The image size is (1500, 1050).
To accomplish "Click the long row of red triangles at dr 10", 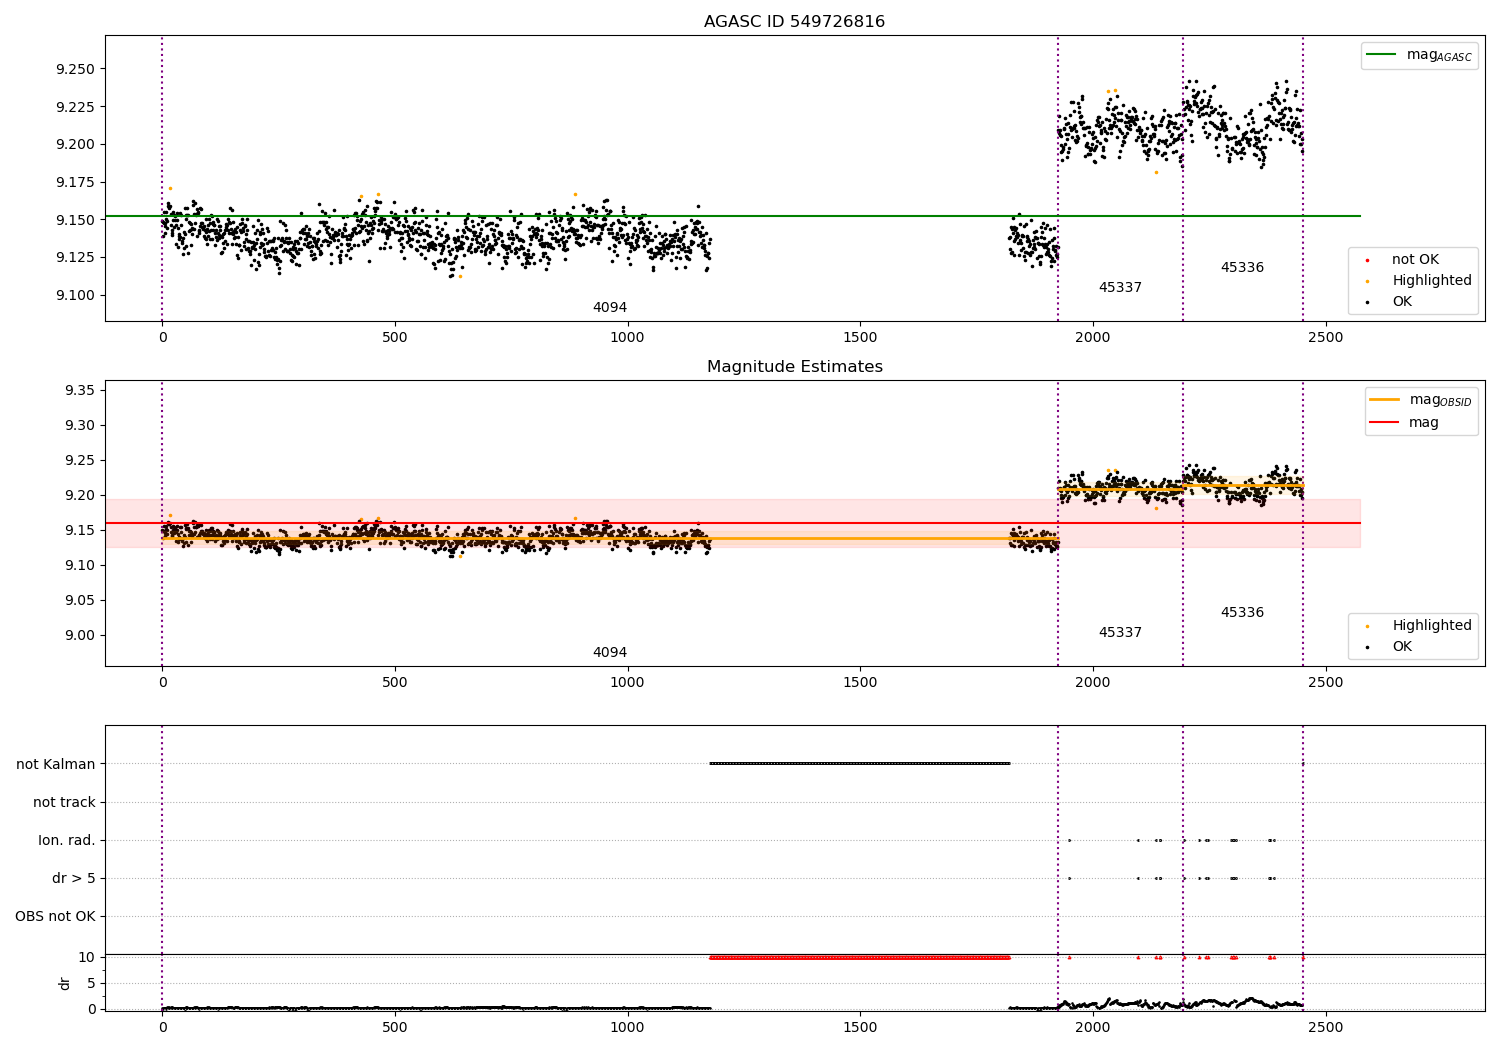I will [860, 957].
